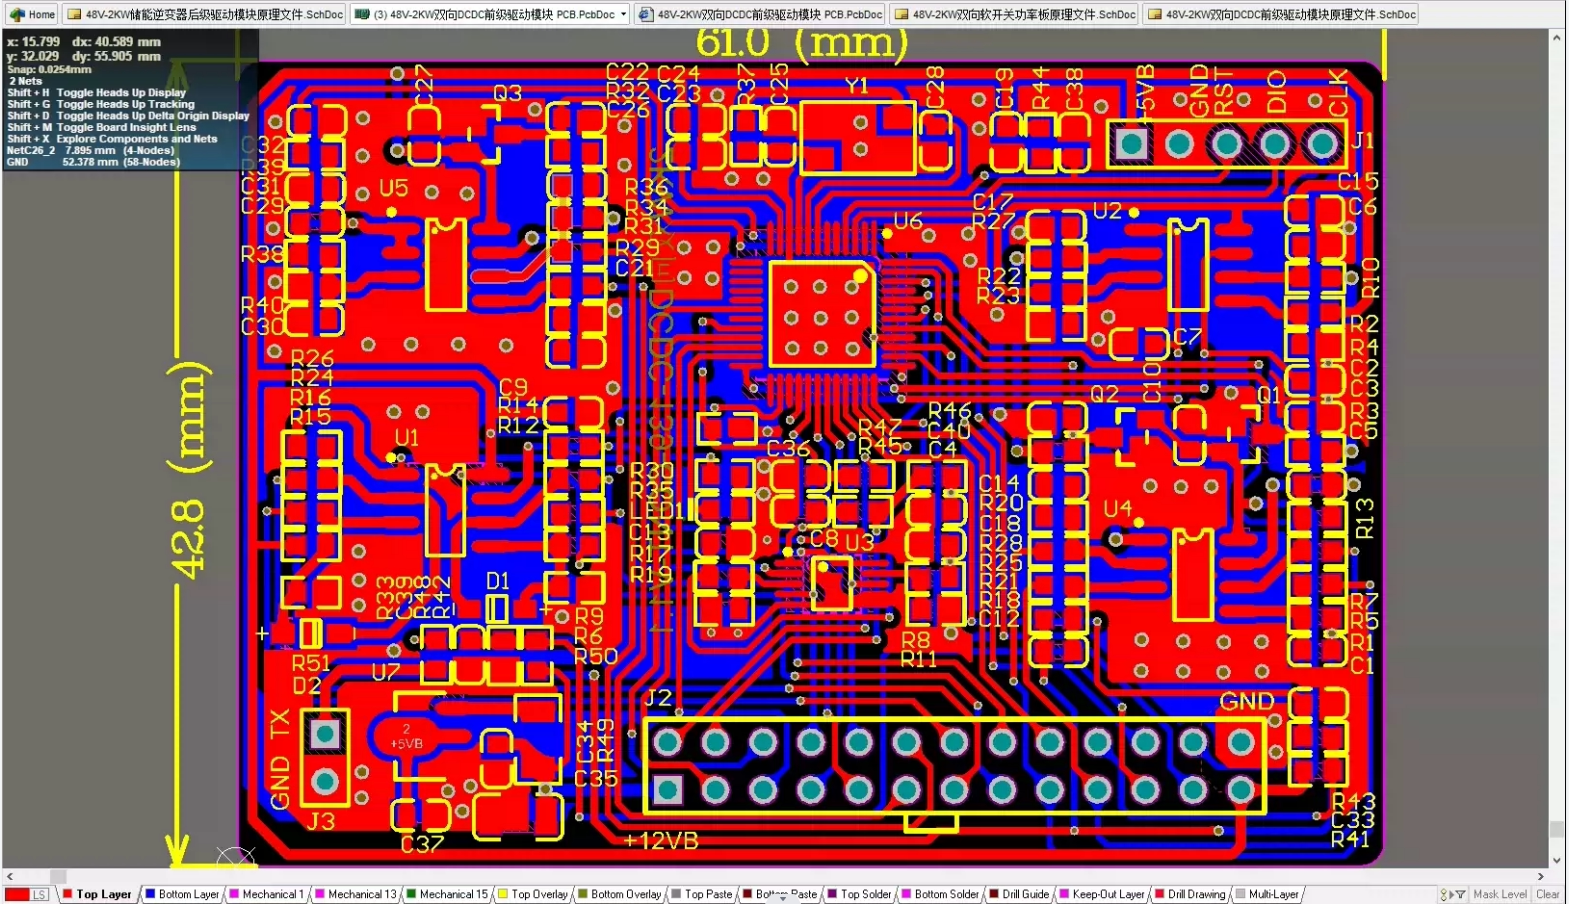Click the 42.8 (mm) height dimension text
1569x904 pixels.
[190, 470]
